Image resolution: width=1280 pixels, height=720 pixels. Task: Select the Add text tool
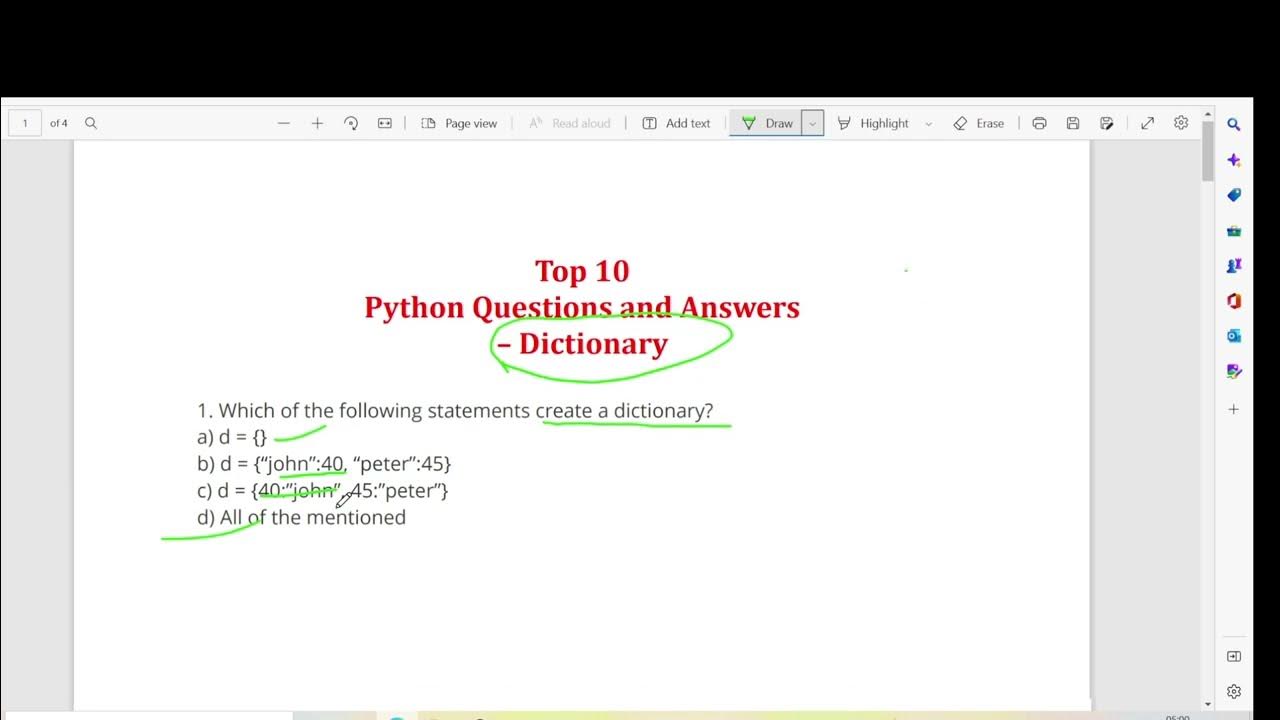[676, 123]
